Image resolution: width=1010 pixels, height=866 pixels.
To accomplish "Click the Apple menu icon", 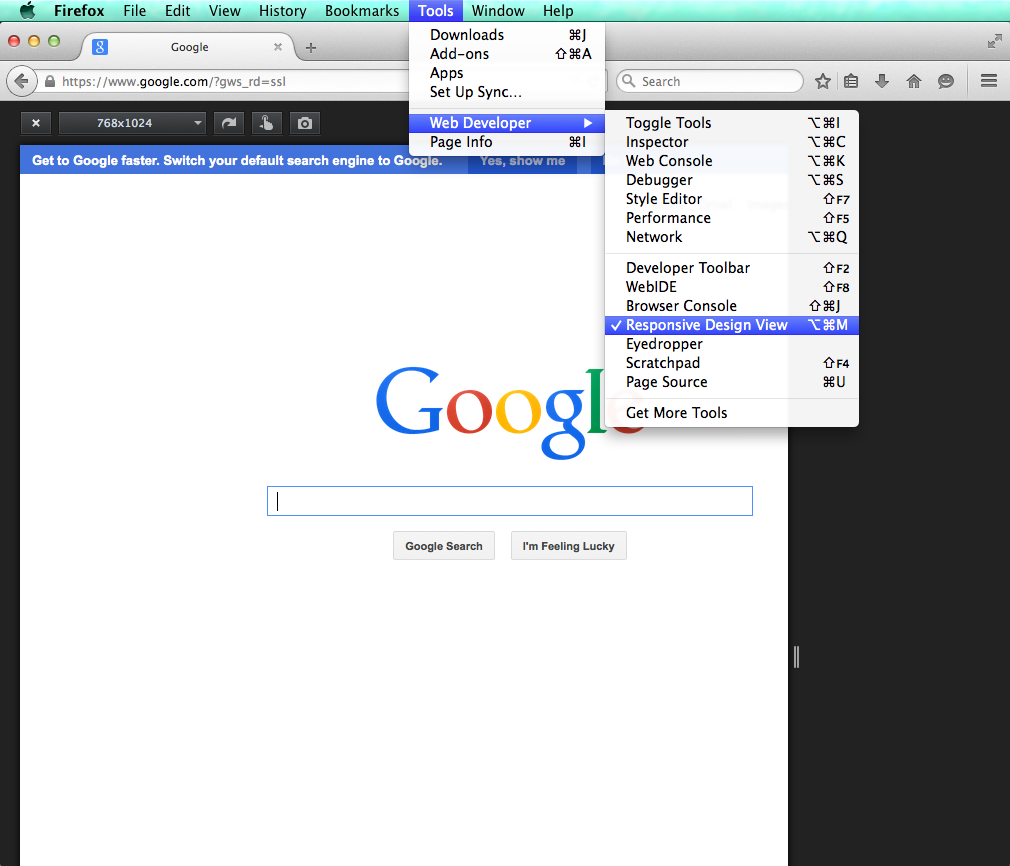I will [x=27, y=10].
